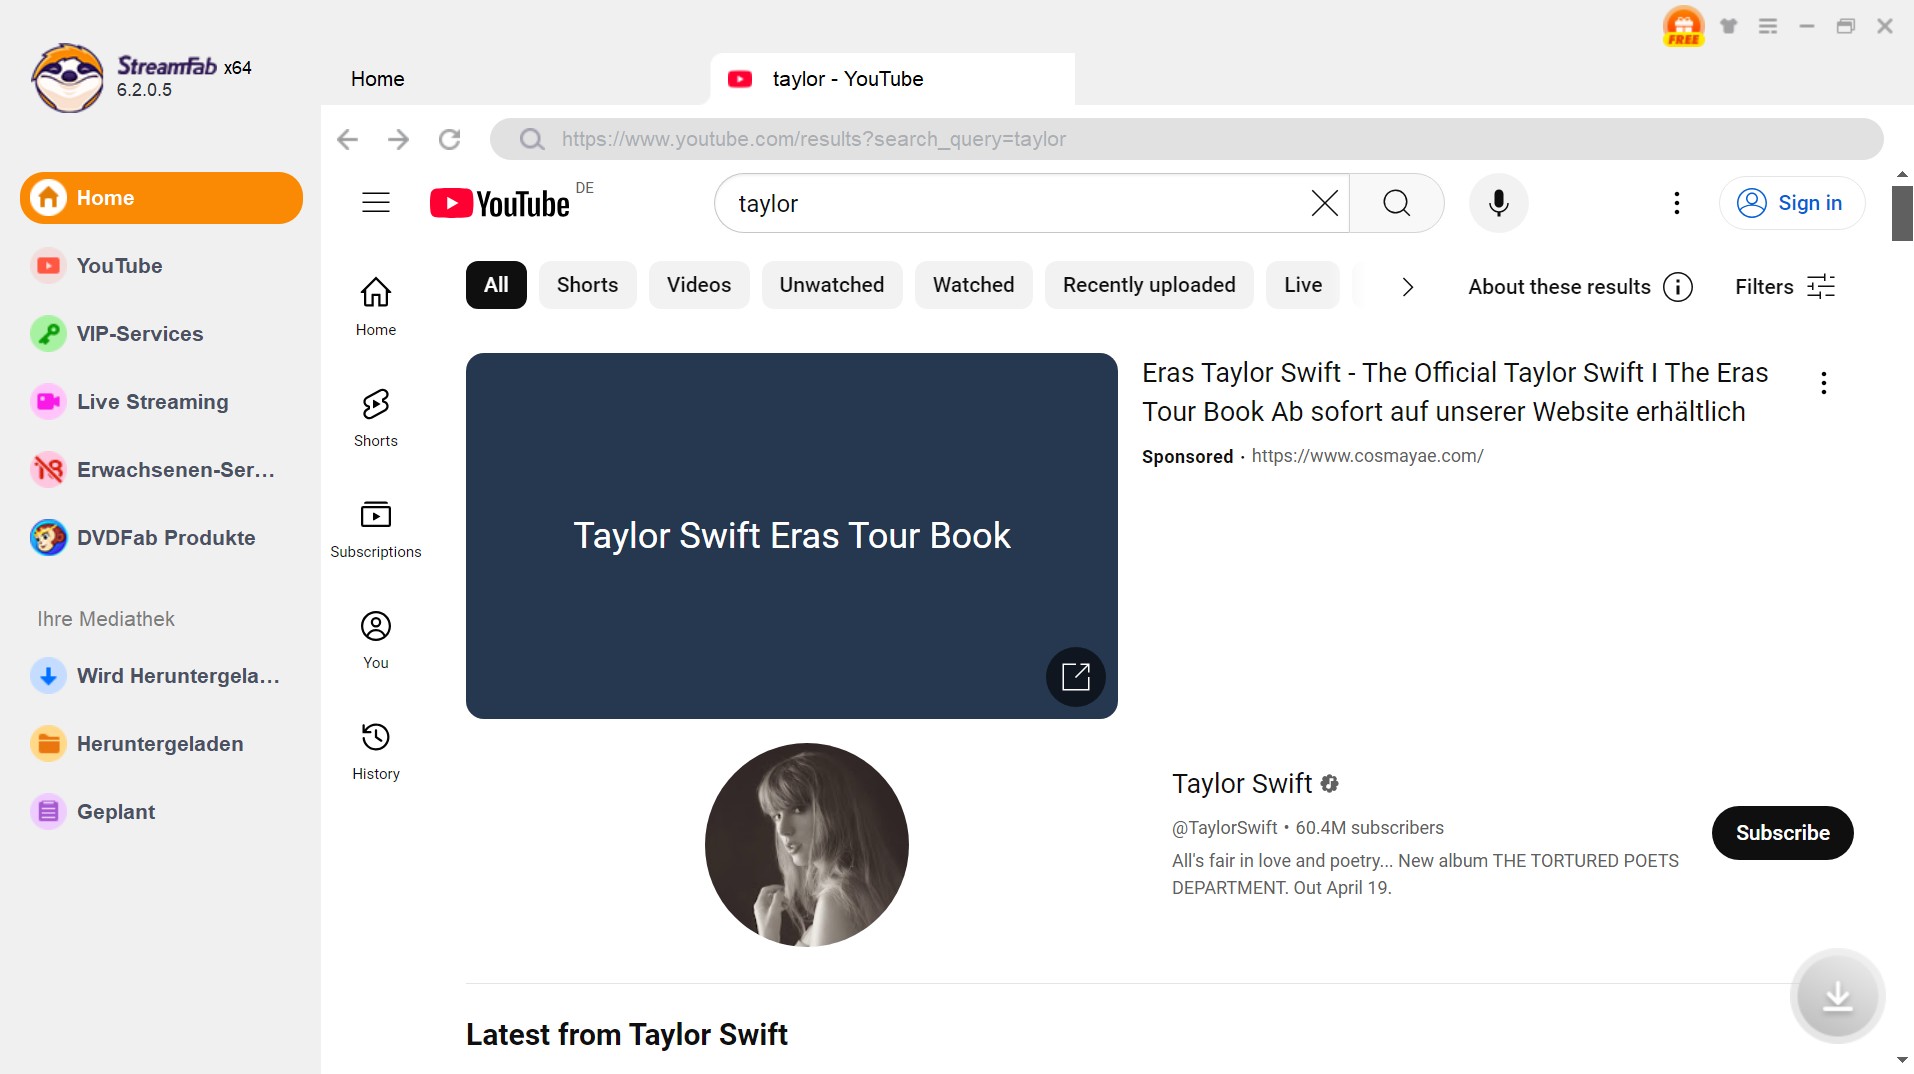1914x1074 pixels.
Task: Switch to the taylor - YouTube tab
Action: 892,79
